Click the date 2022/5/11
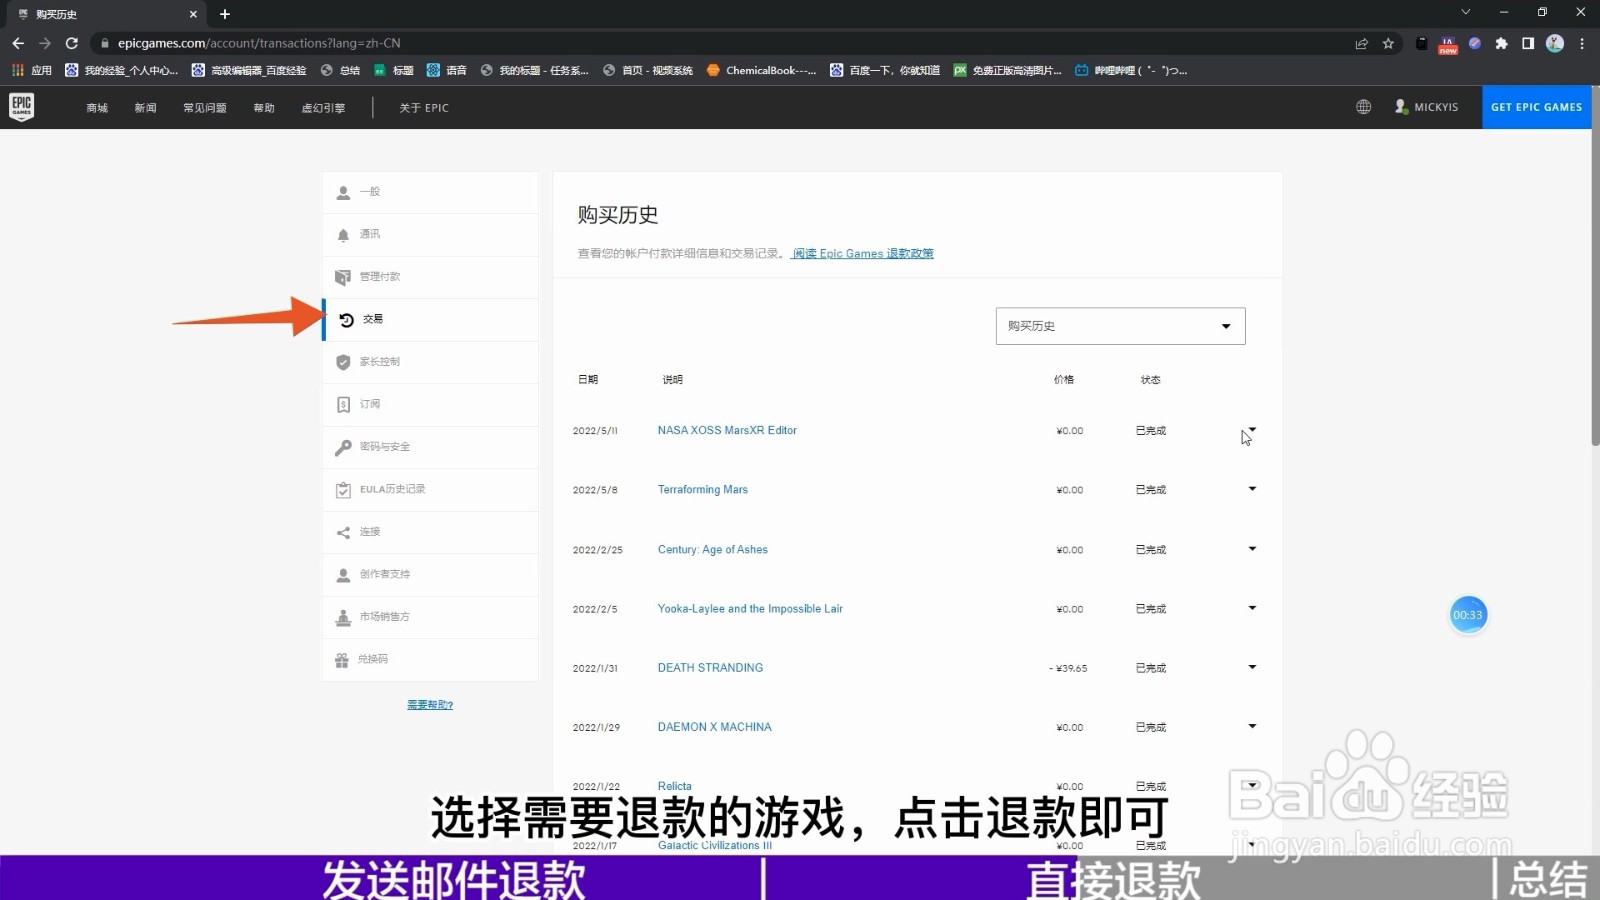Screen dimensions: 1600x900 point(595,431)
